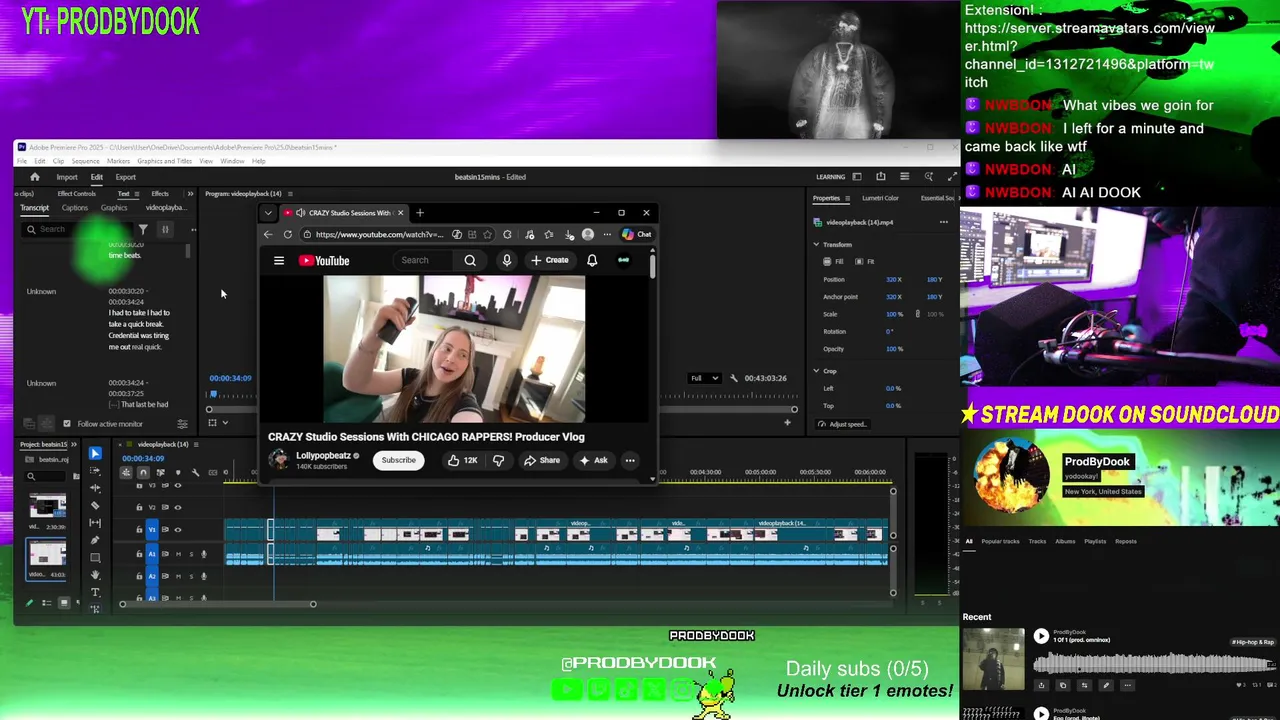
Task: Open Program monitor panel menu
Action: pyautogui.click(x=291, y=194)
